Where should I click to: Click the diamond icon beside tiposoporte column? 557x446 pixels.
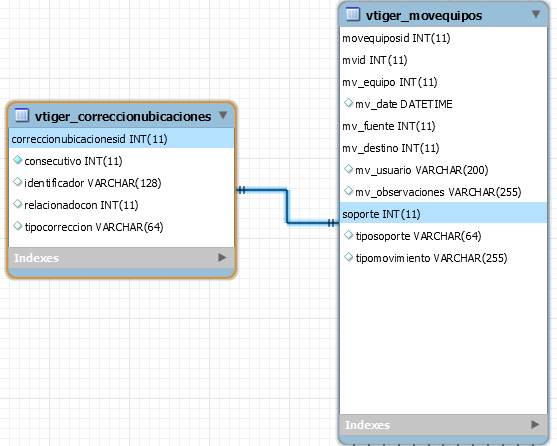click(348, 235)
